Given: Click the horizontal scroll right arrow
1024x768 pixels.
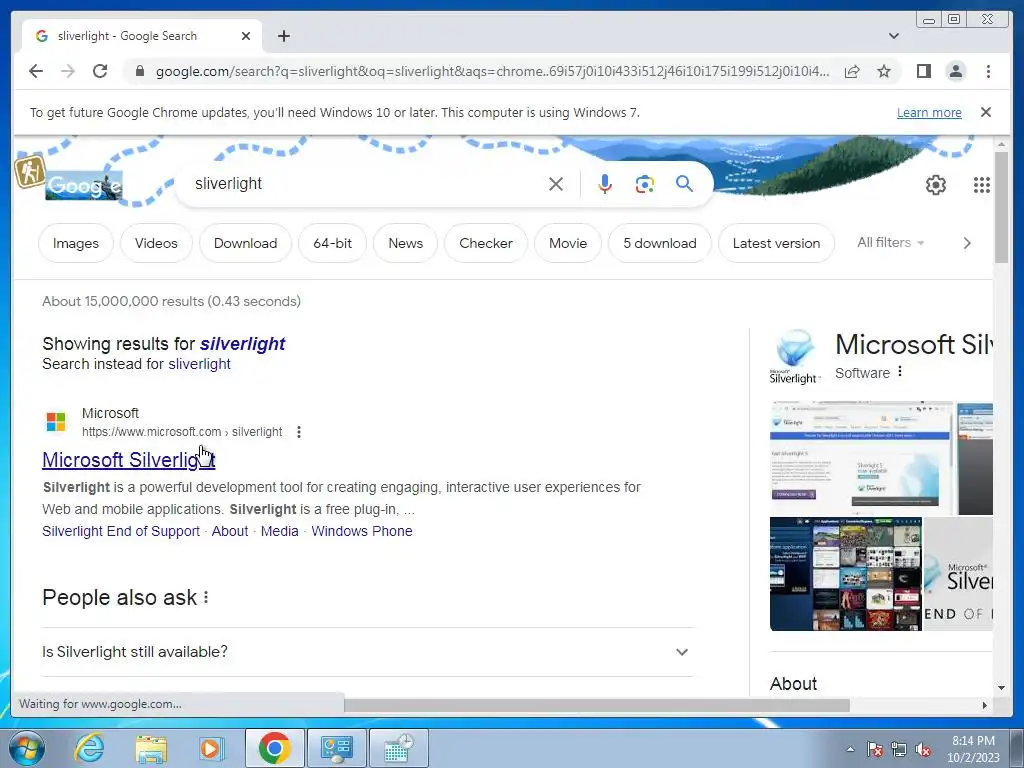Looking at the screenshot, I should click(985, 705).
